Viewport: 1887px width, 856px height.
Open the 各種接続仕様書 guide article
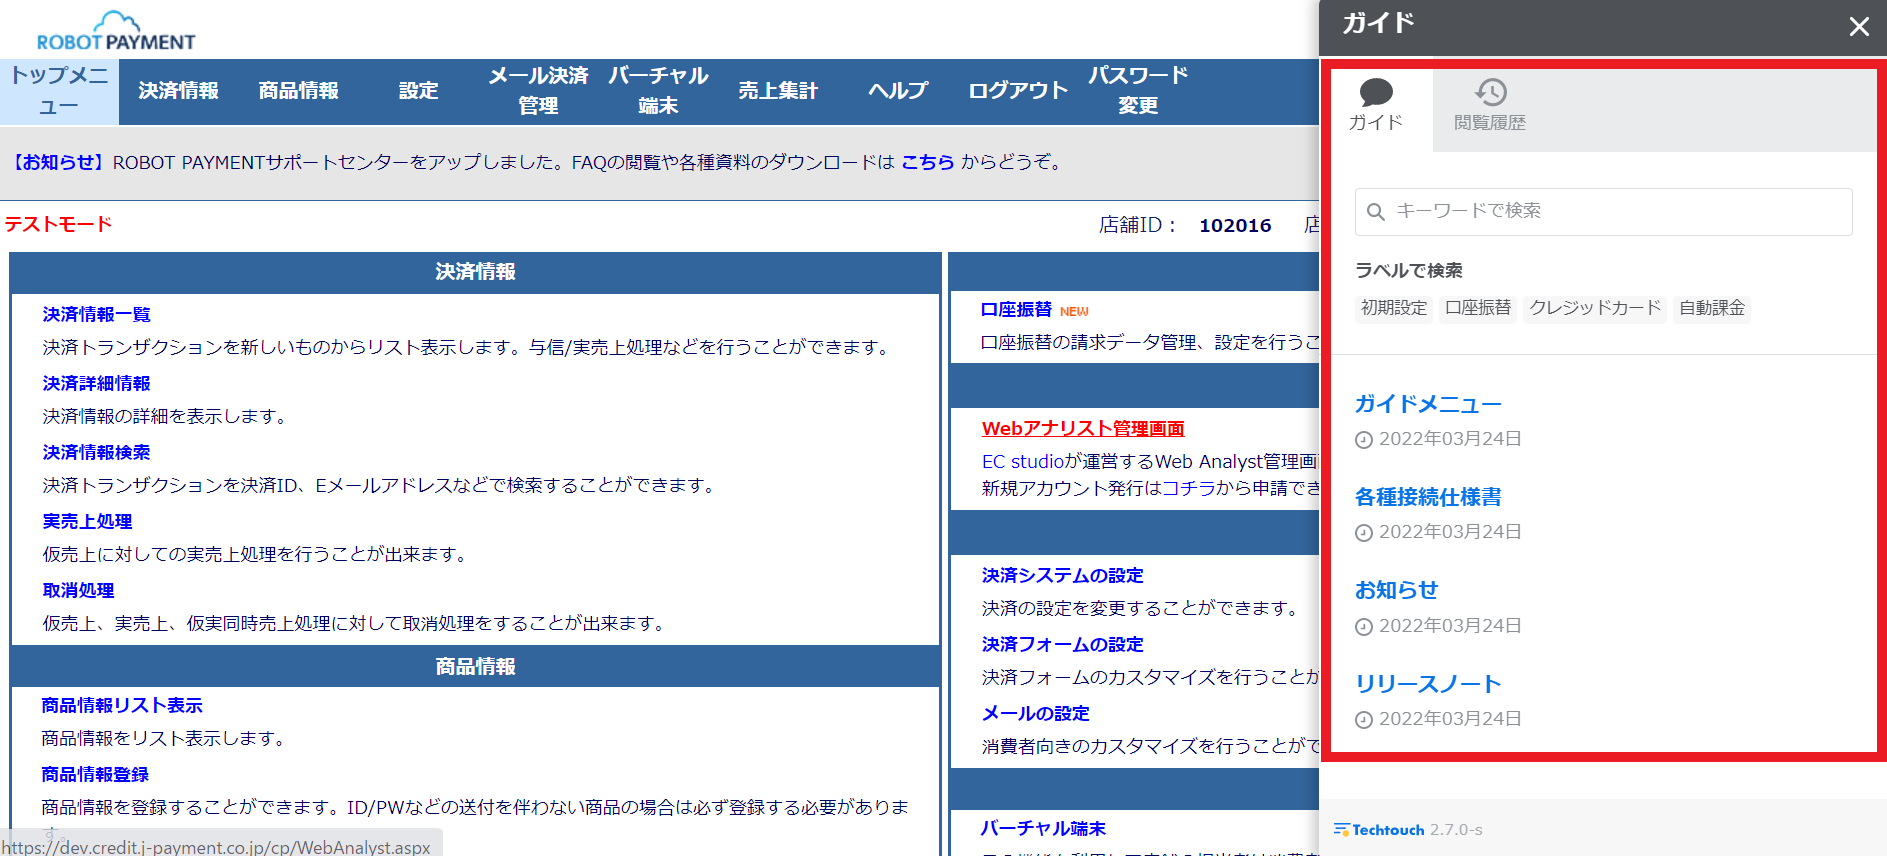click(1427, 497)
